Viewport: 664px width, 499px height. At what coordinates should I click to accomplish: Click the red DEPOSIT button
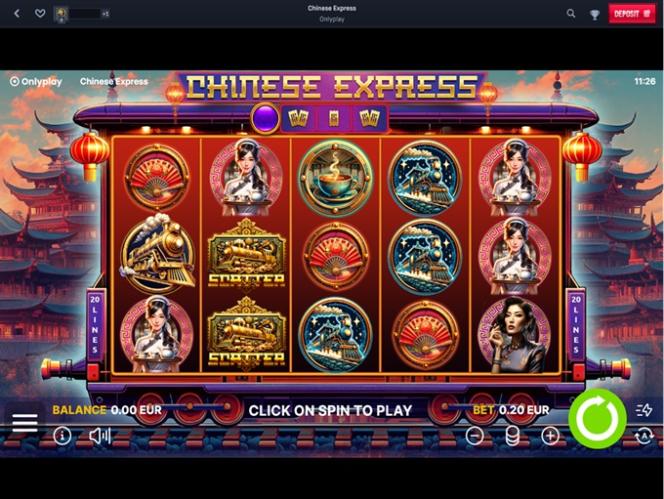point(631,14)
